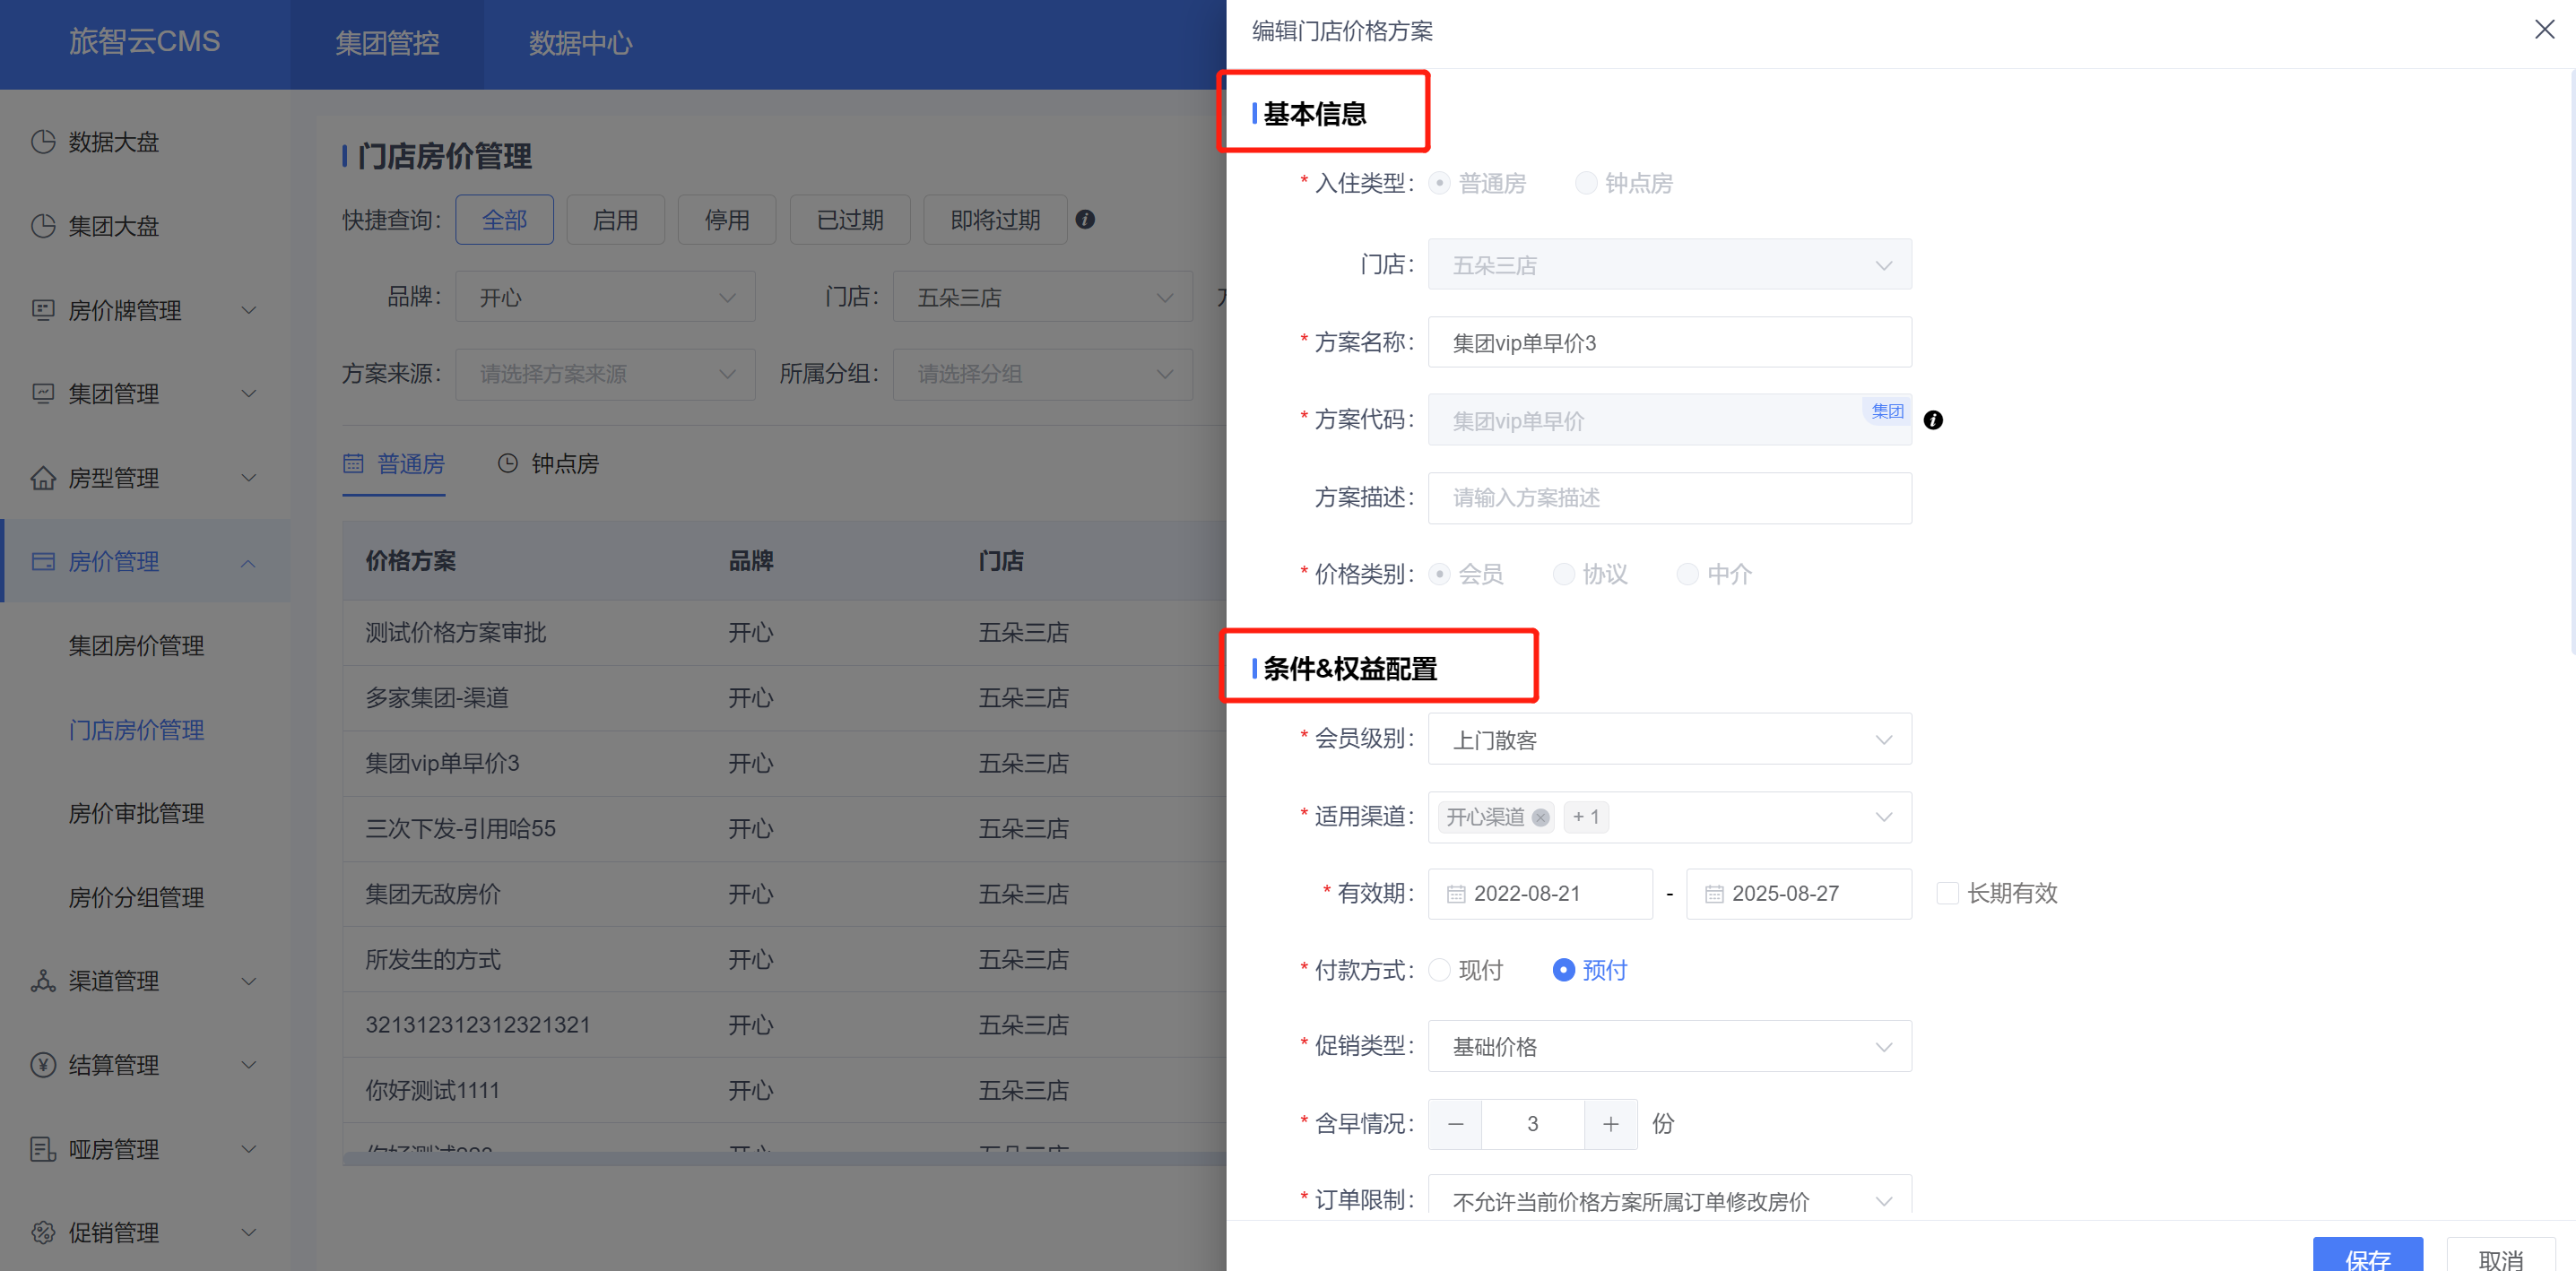Select 钟点房 check-in type radio
This screenshot has height=1271, width=2576.
click(1585, 183)
